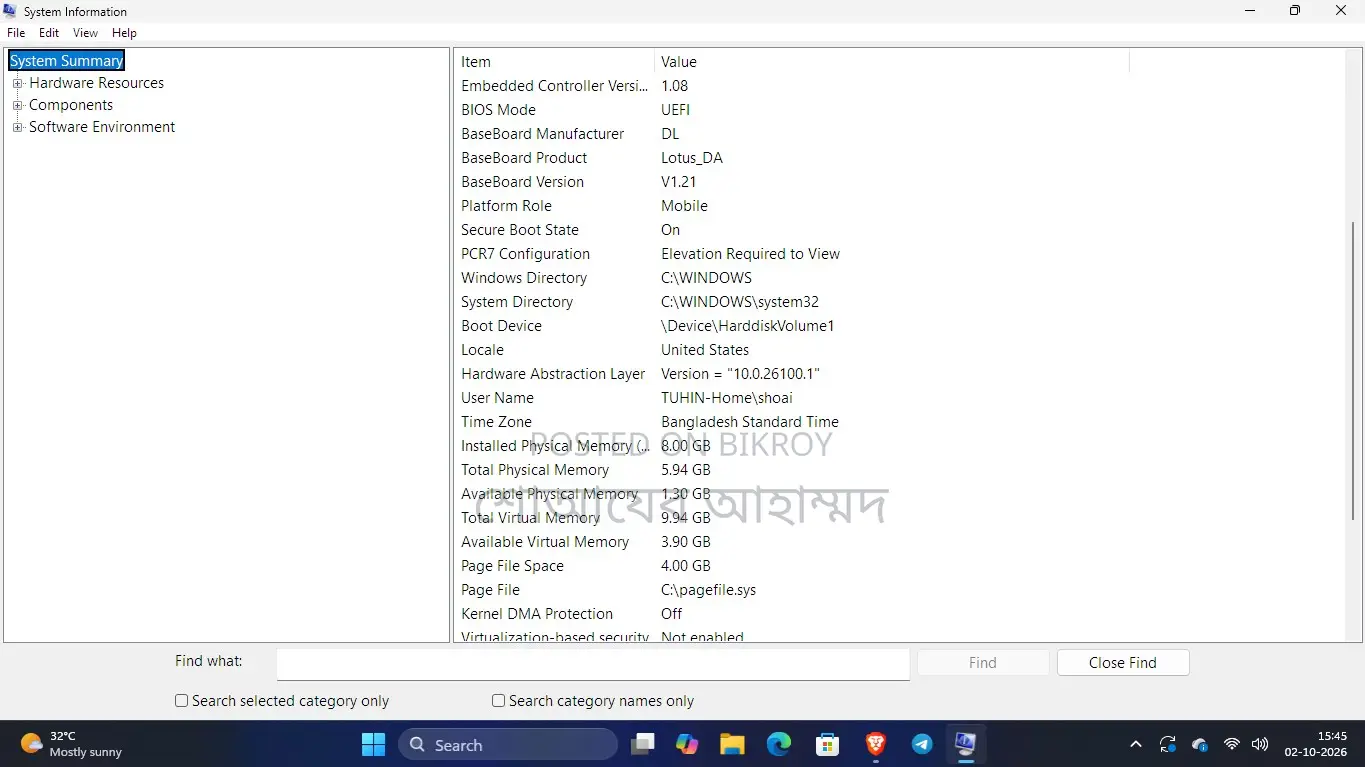Screen dimensions: 1365x767
Task: Open weather widget showing 32°C
Action: click(x=71, y=744)
